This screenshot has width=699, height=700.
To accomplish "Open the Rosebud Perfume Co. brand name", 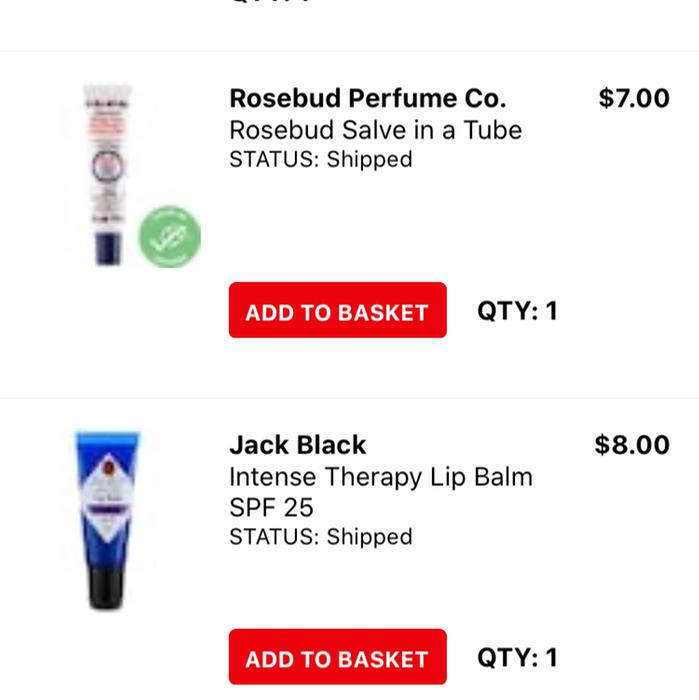I will 367,98.
